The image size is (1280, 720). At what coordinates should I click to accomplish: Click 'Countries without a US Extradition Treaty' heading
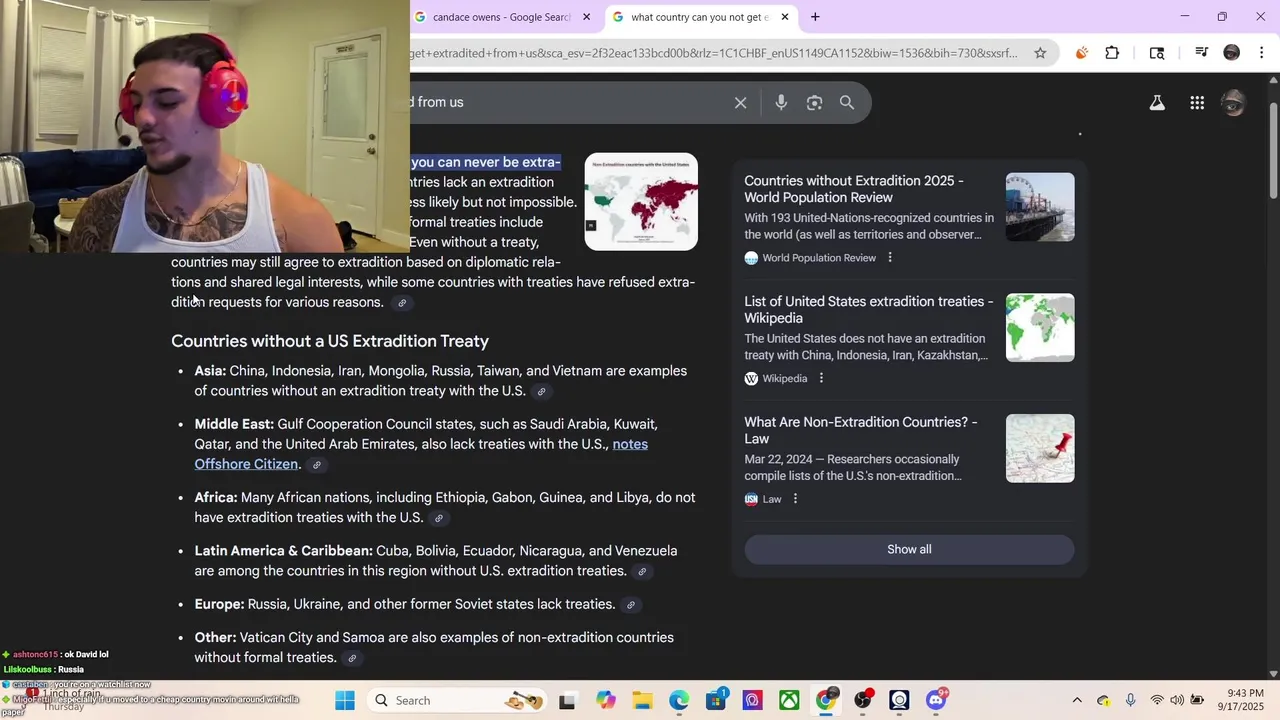pyautogui.click(x=330, y=341)
